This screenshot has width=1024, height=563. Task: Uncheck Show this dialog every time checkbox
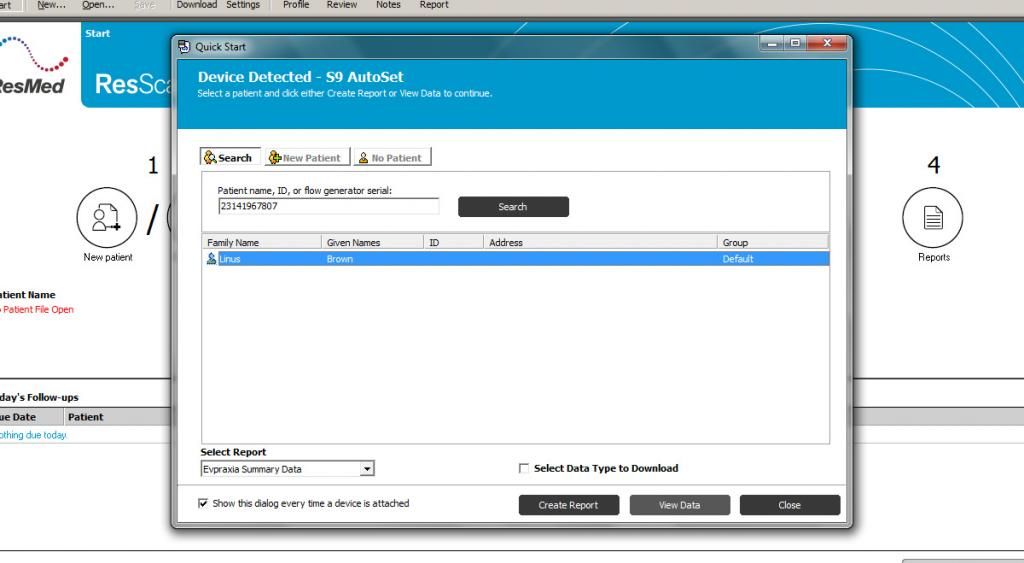(x=203, y=504)
